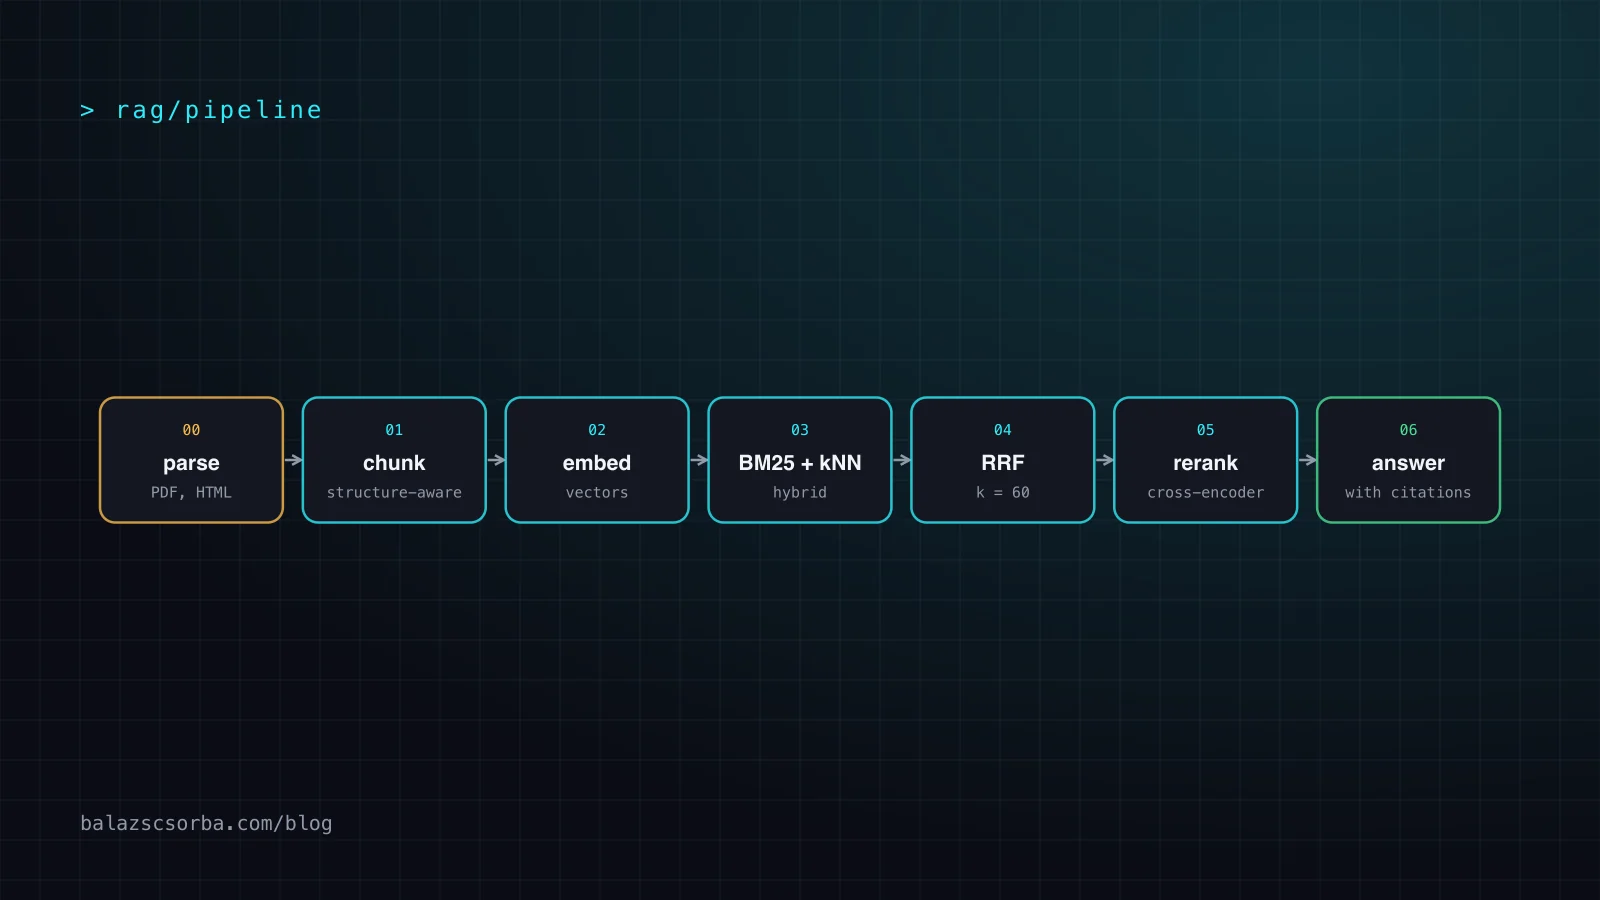
Task: Click step number '00' label
Action: [191, 430]
